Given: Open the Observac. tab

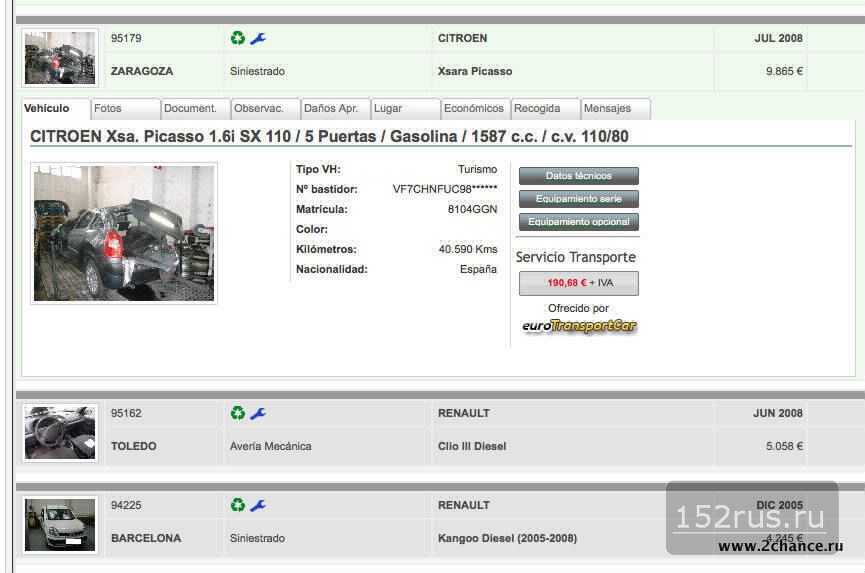Looking at the screenshot, I should click(x=265, y=109).
